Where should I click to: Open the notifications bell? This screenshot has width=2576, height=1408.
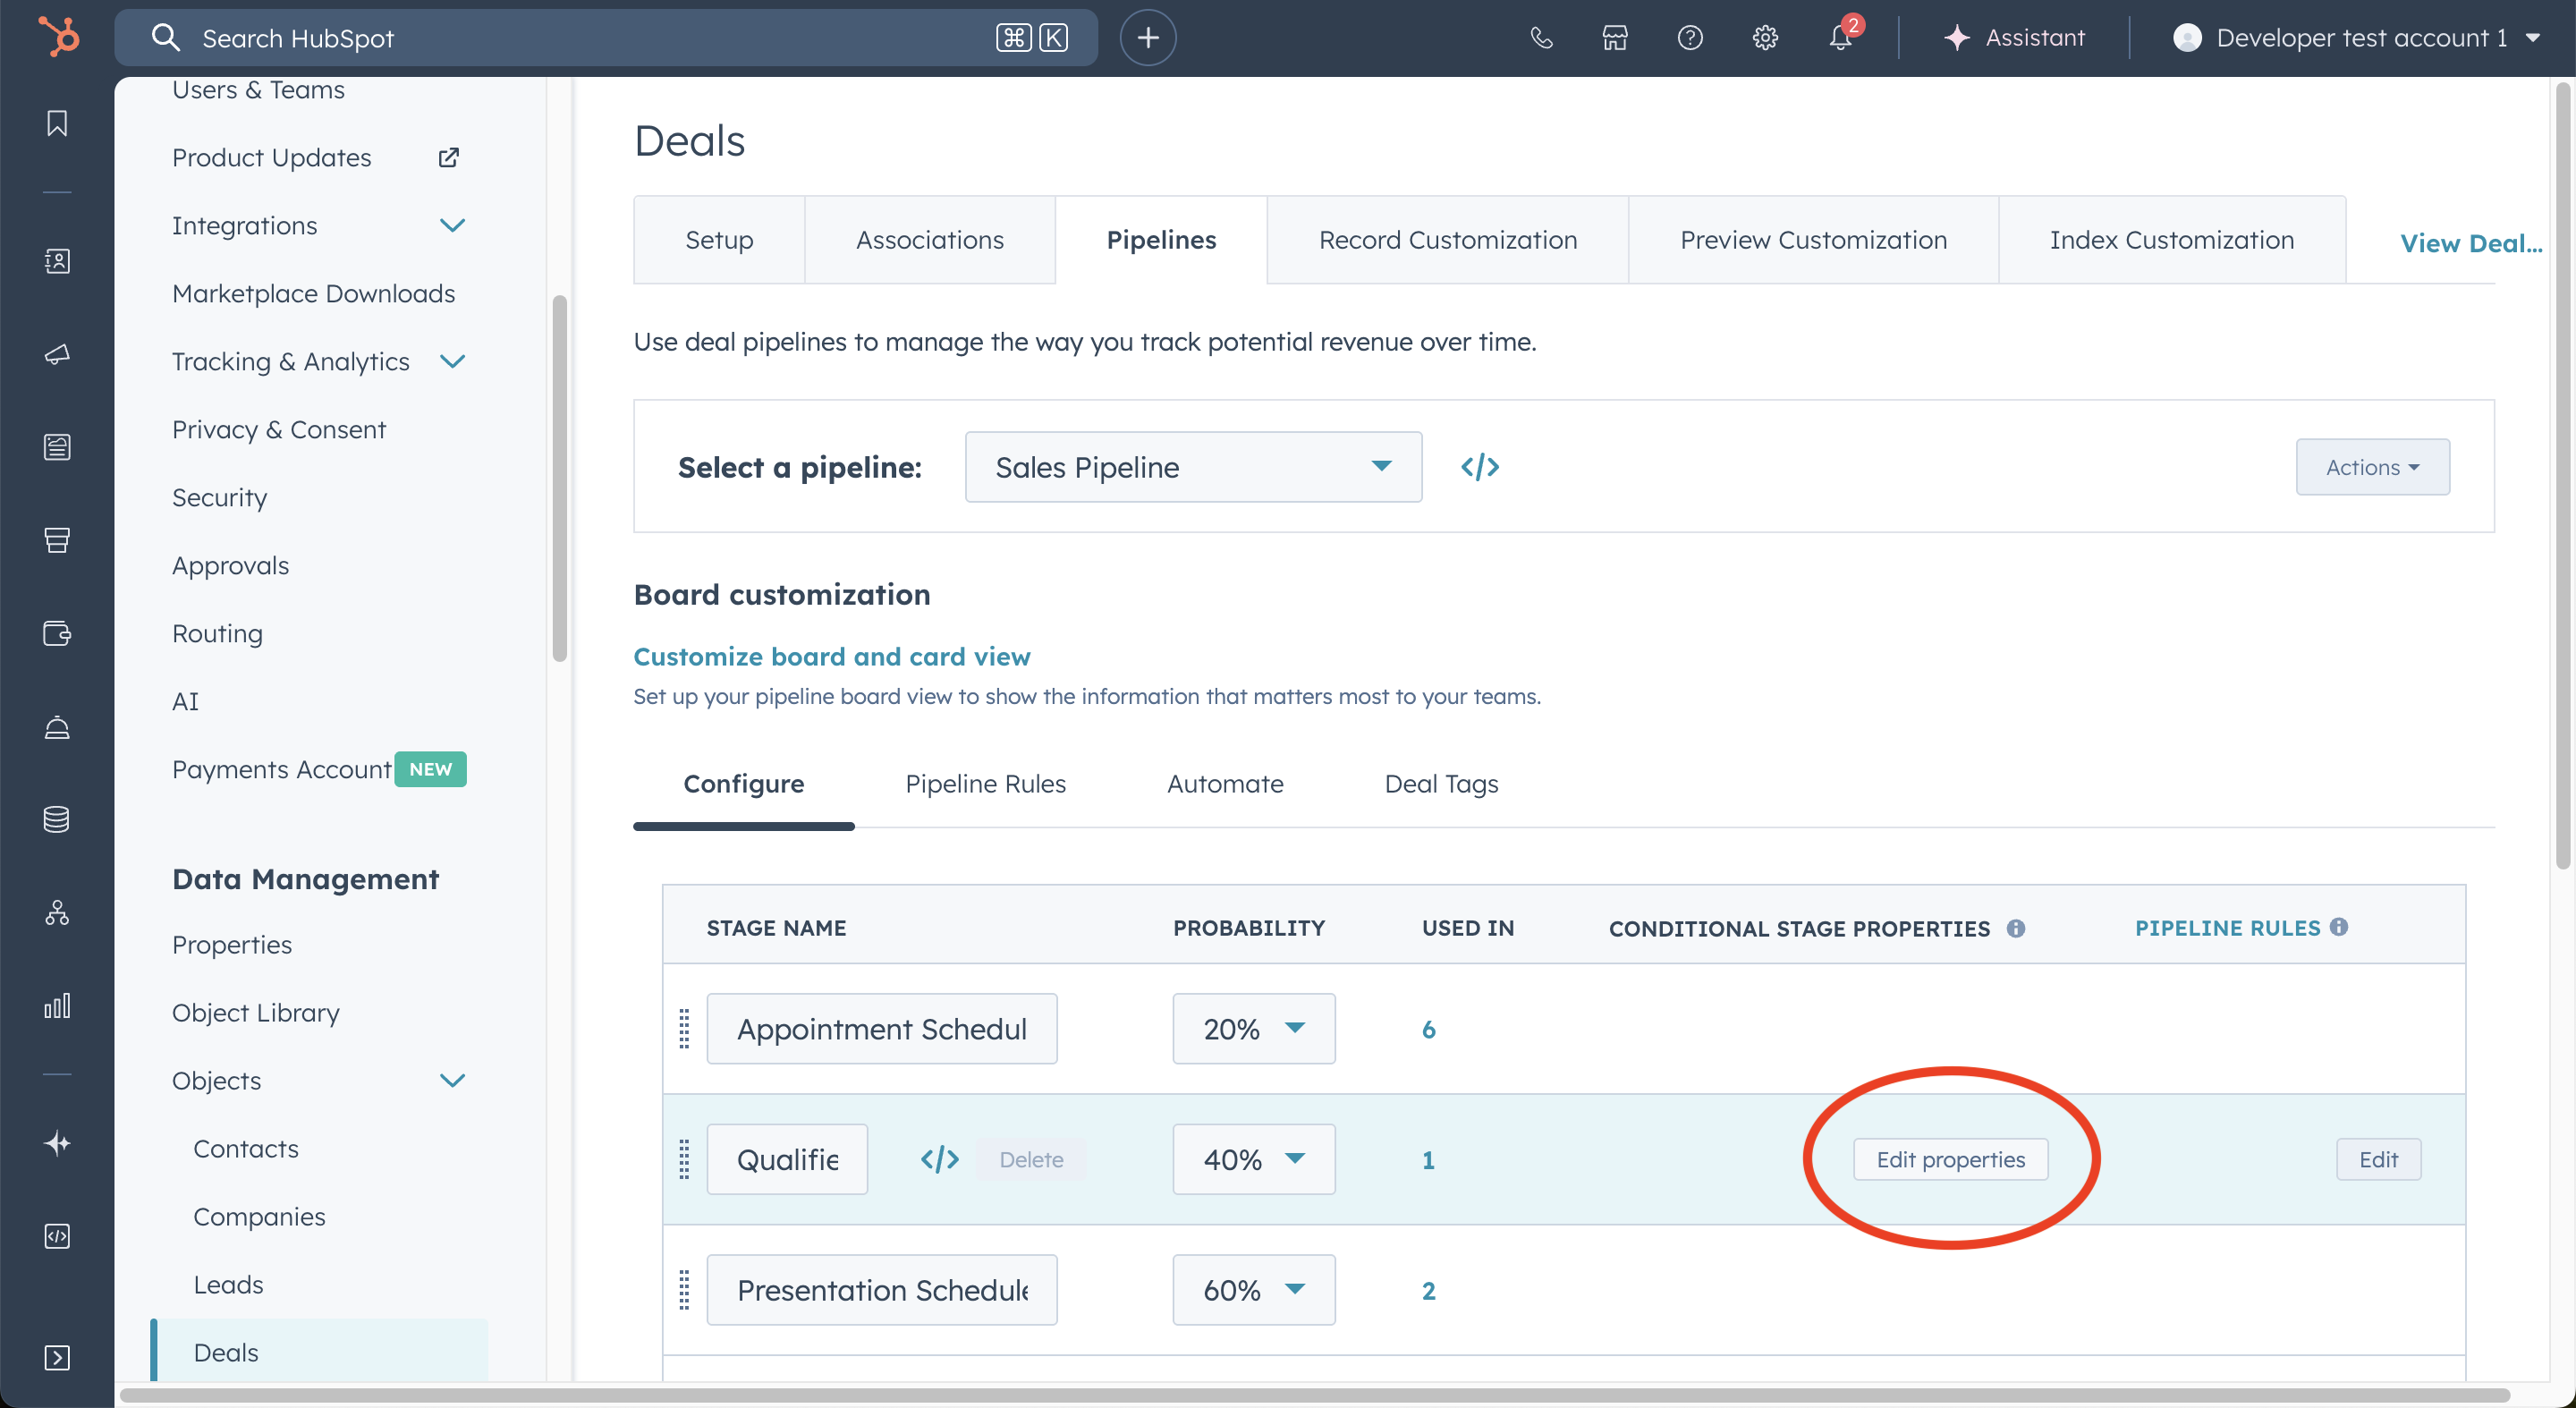[x=1840, y=38]
